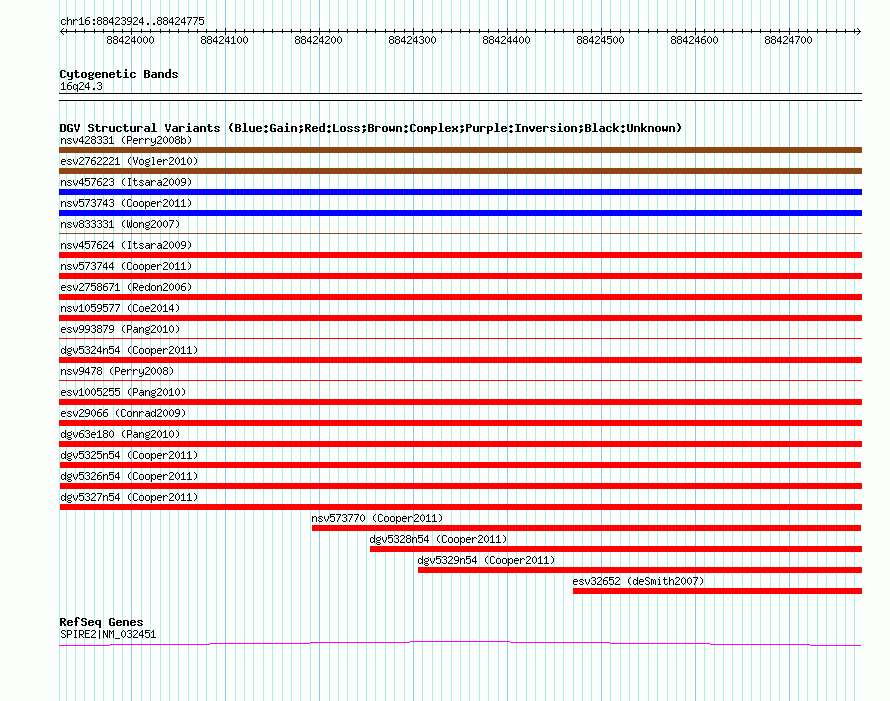Click the blue gain bar for nsv573743
The height and width of the screenshot is (701, 890).
tap(460, 213)
